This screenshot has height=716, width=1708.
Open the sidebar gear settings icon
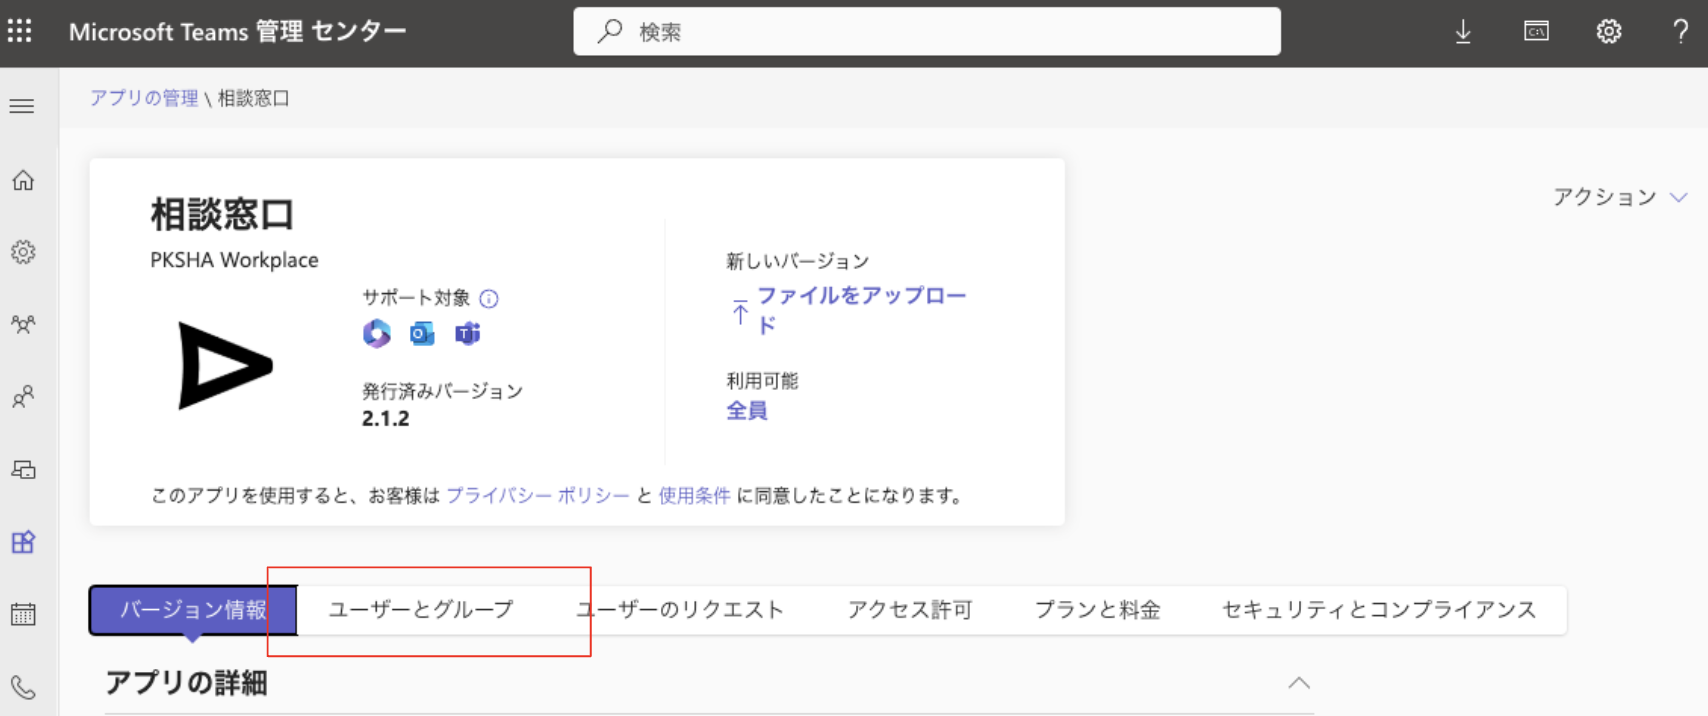[23, 252]
